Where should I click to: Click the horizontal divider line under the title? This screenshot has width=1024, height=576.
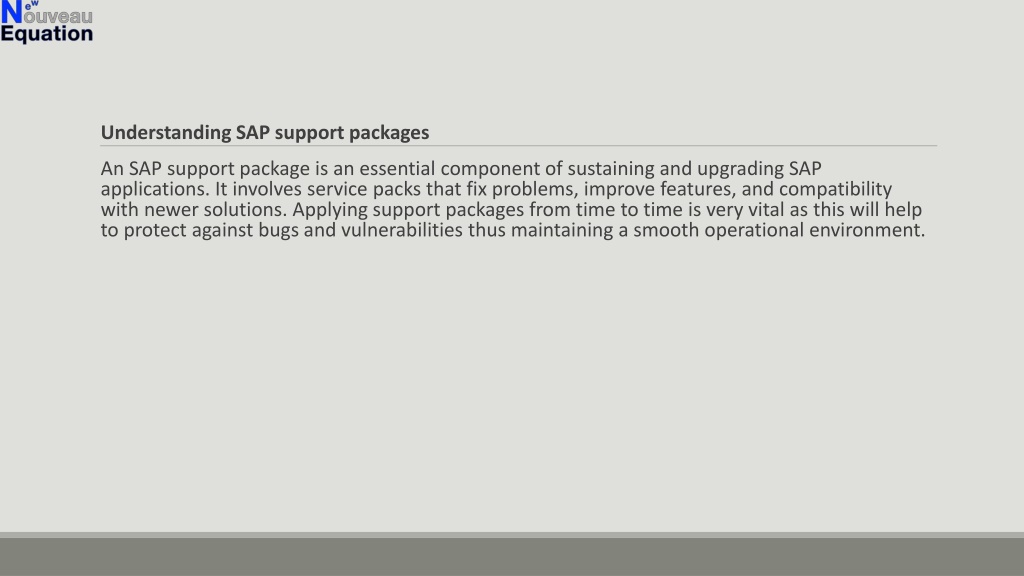point(519,146)
